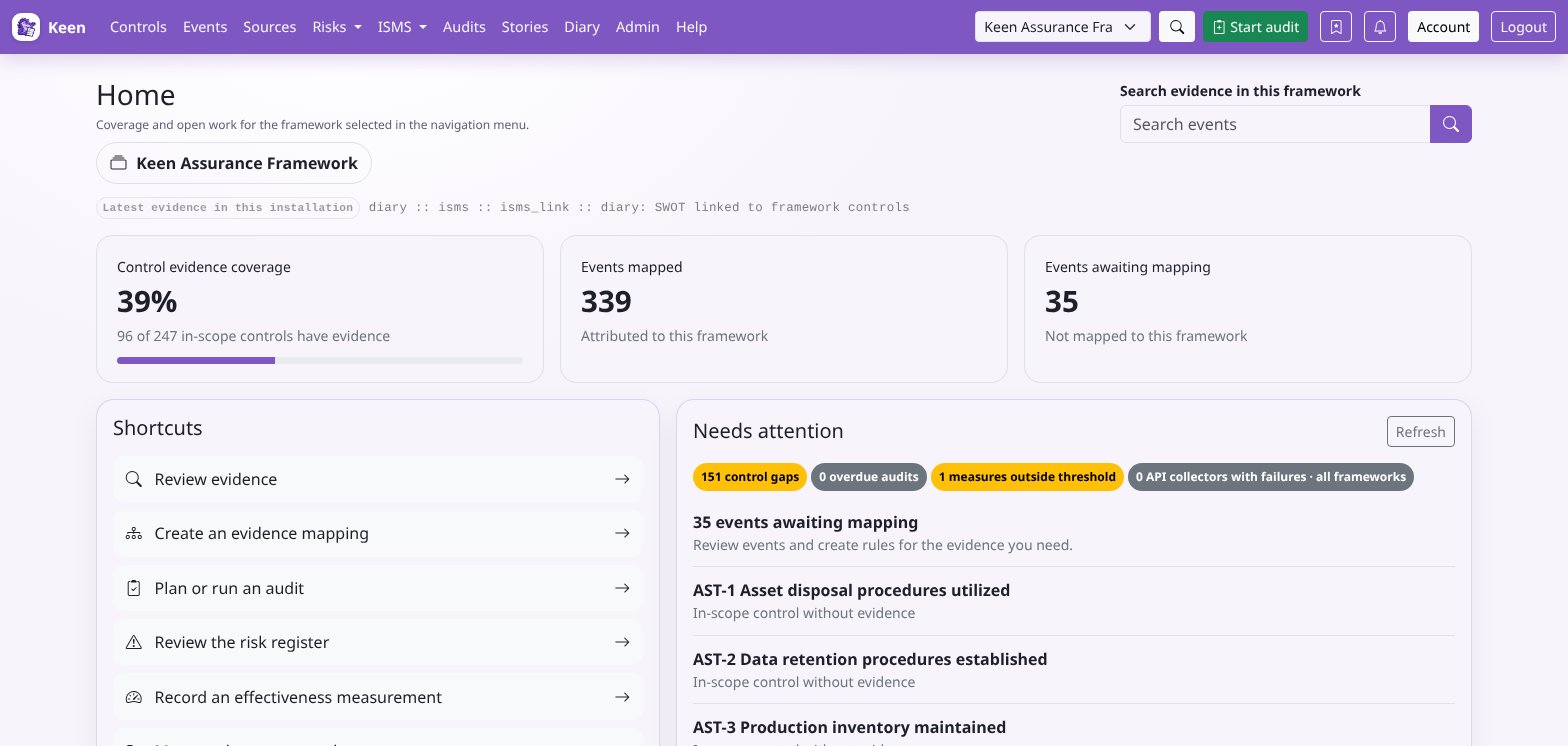
Task: Open 35 events awaiting mapping item
Action: 805,522
